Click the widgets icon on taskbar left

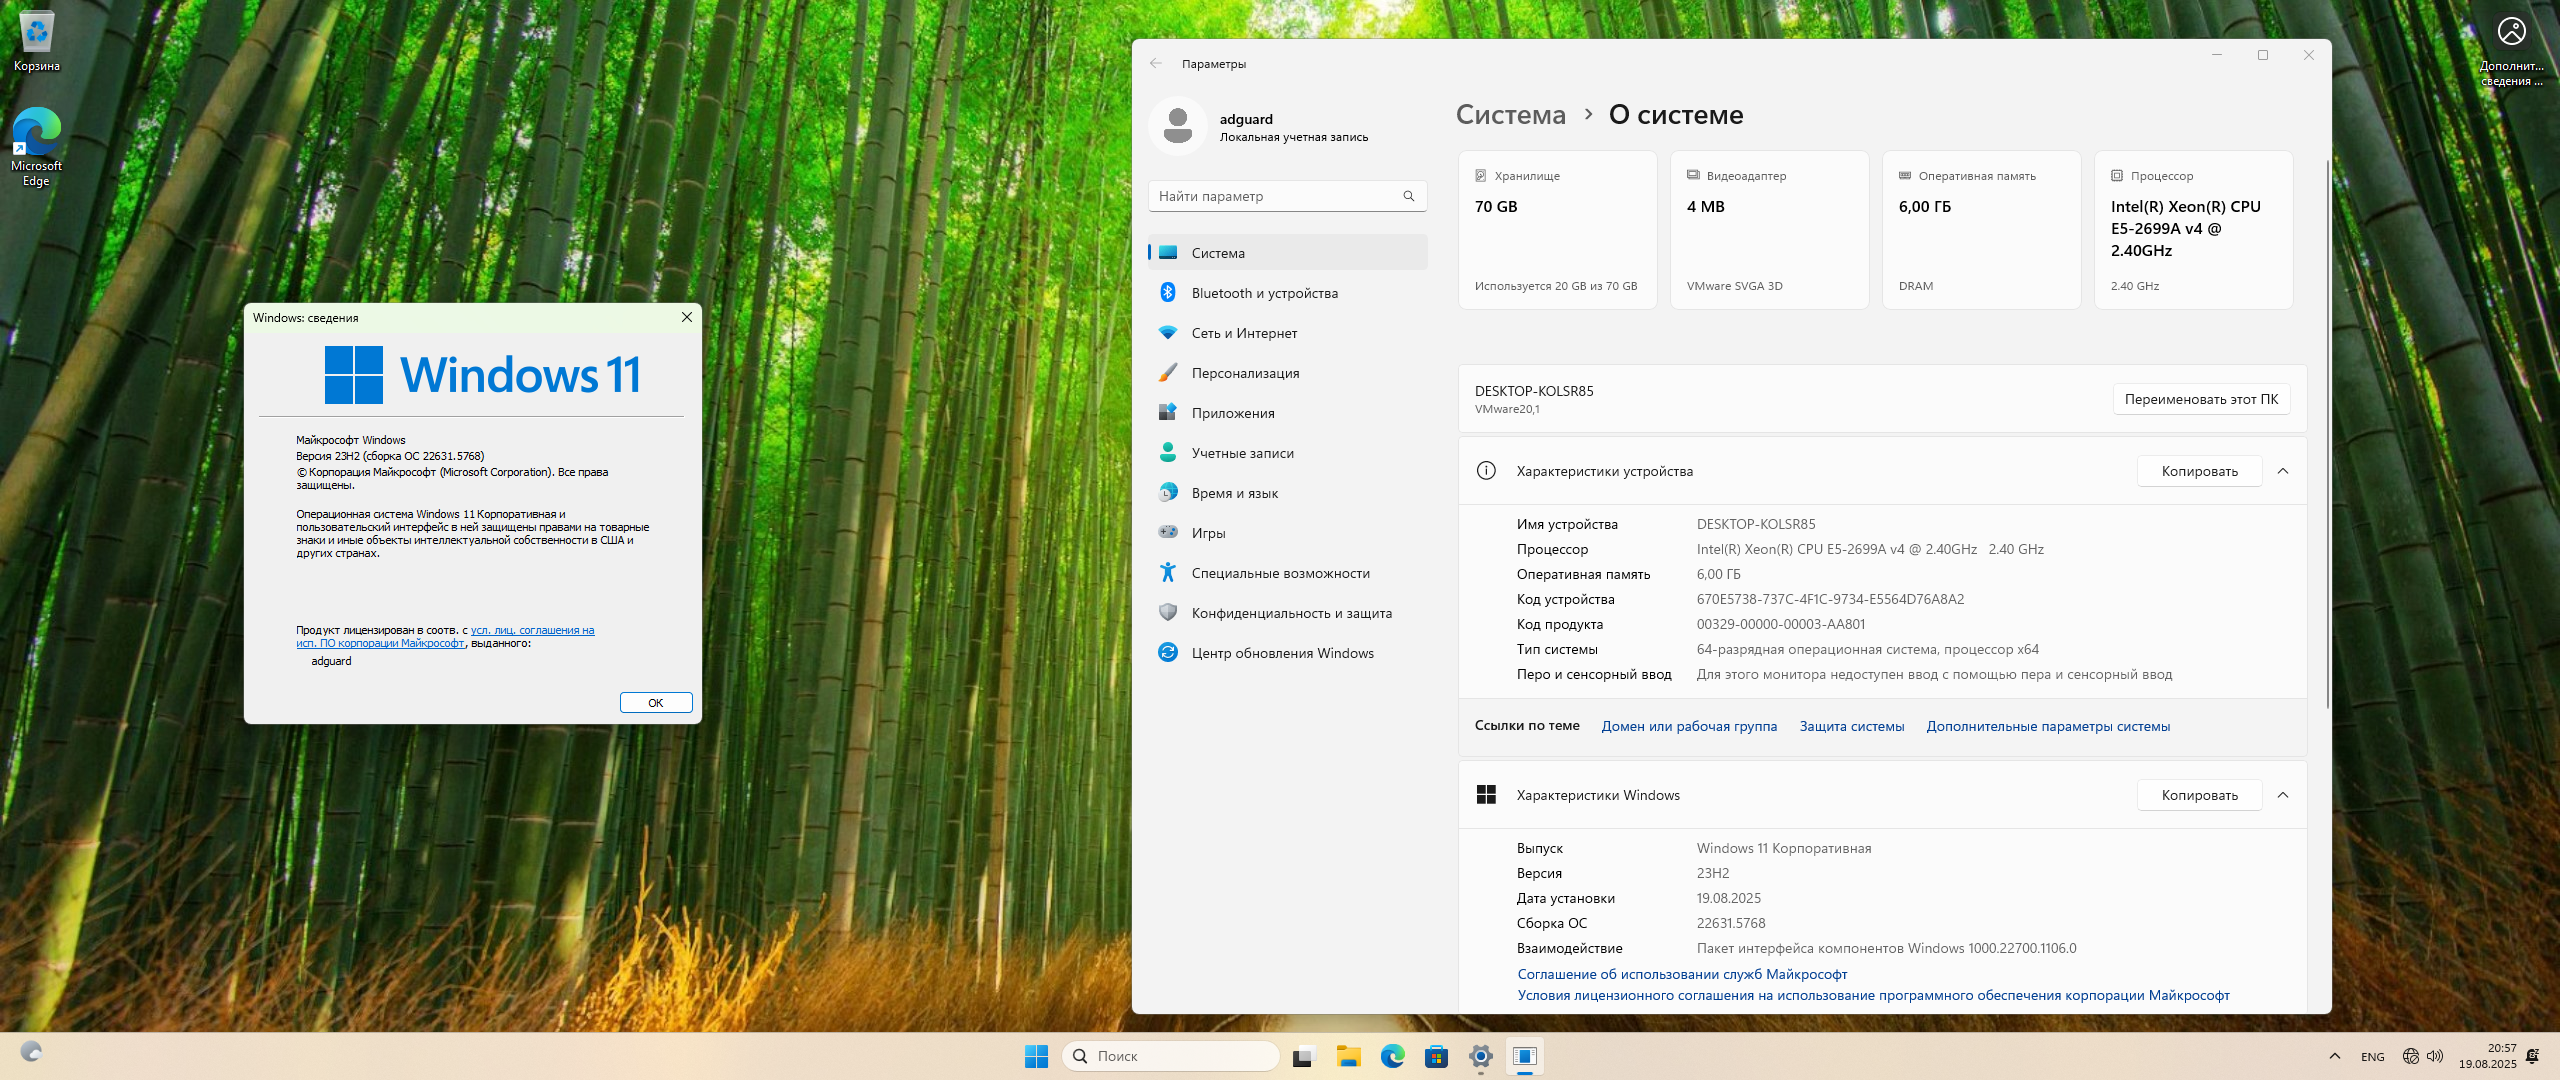31,1052
